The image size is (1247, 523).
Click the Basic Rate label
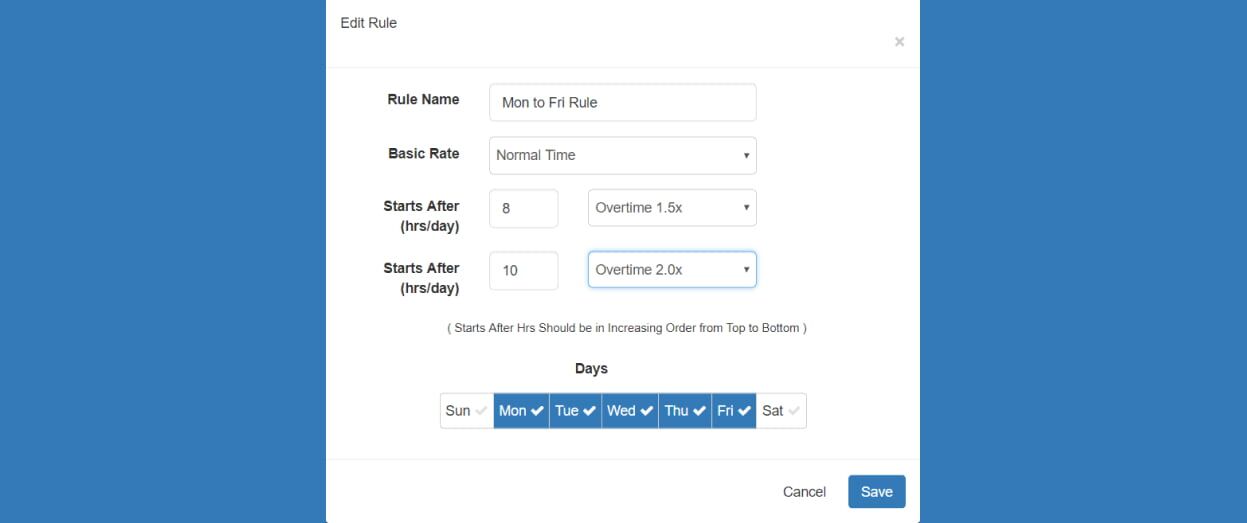pyautogui.click(x=423, y=153)
